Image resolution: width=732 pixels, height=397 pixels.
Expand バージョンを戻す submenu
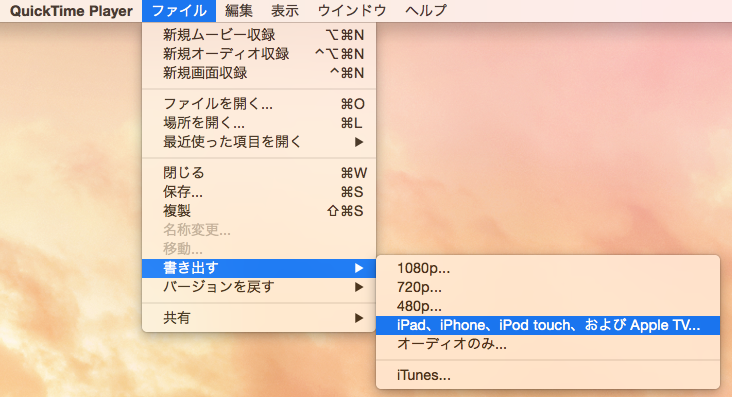click(259, 287)
